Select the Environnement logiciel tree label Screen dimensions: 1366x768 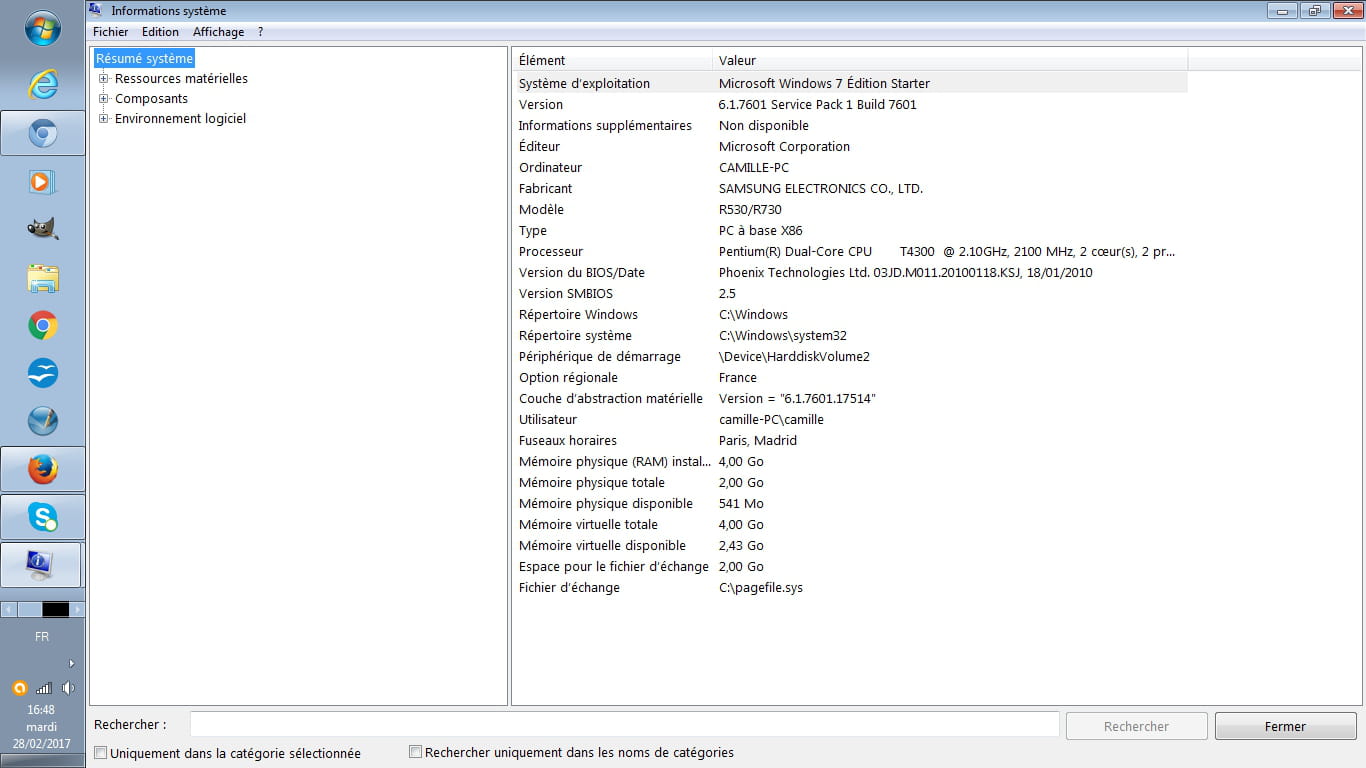click(180, 118)
